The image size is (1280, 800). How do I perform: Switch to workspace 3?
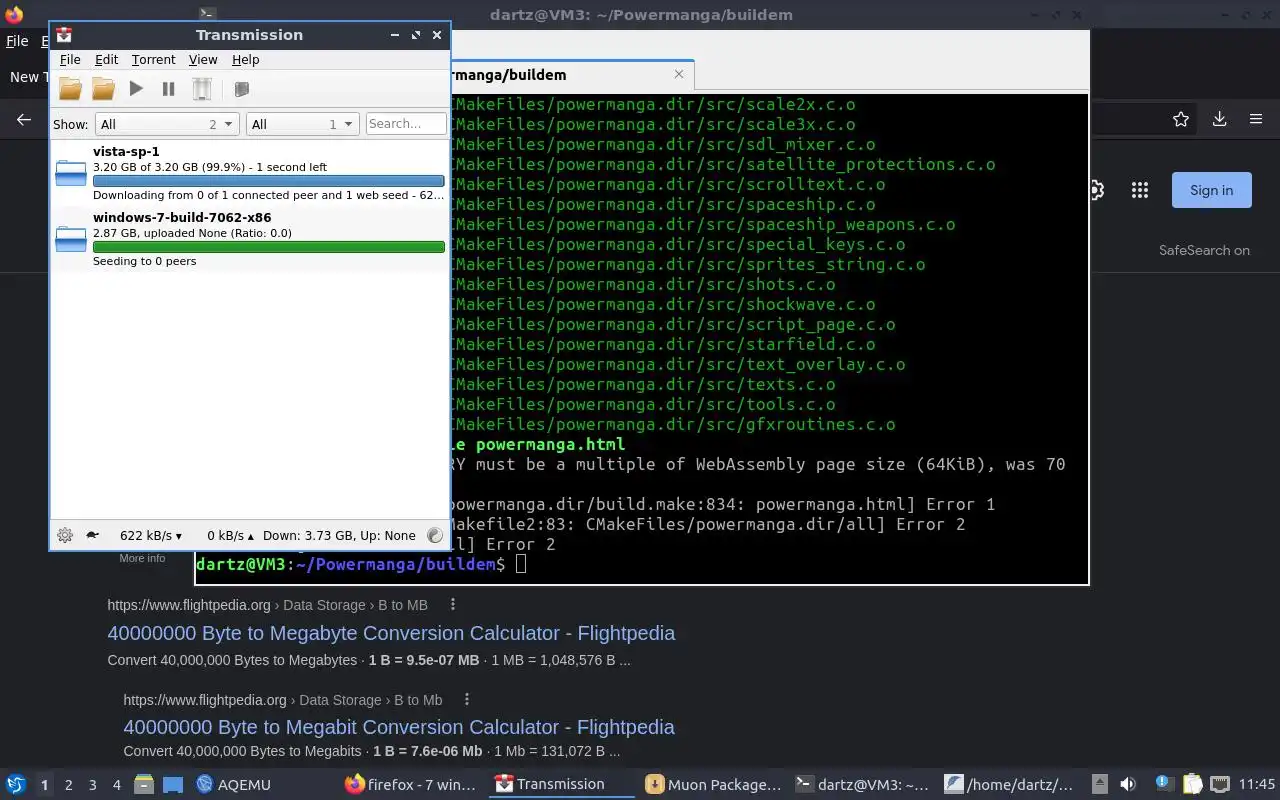pos(93,785)
